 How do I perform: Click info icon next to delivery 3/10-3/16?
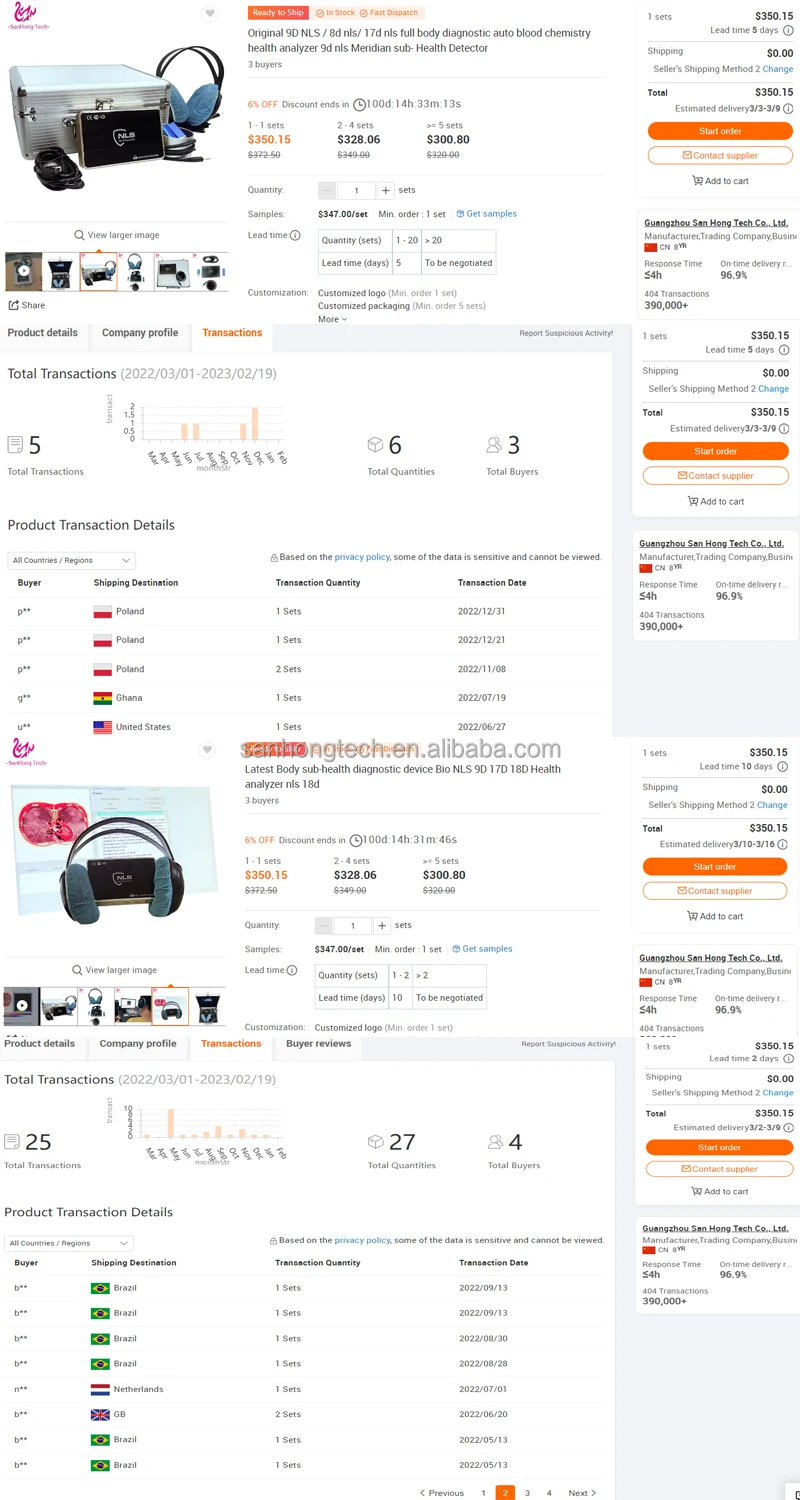[783, 844]
